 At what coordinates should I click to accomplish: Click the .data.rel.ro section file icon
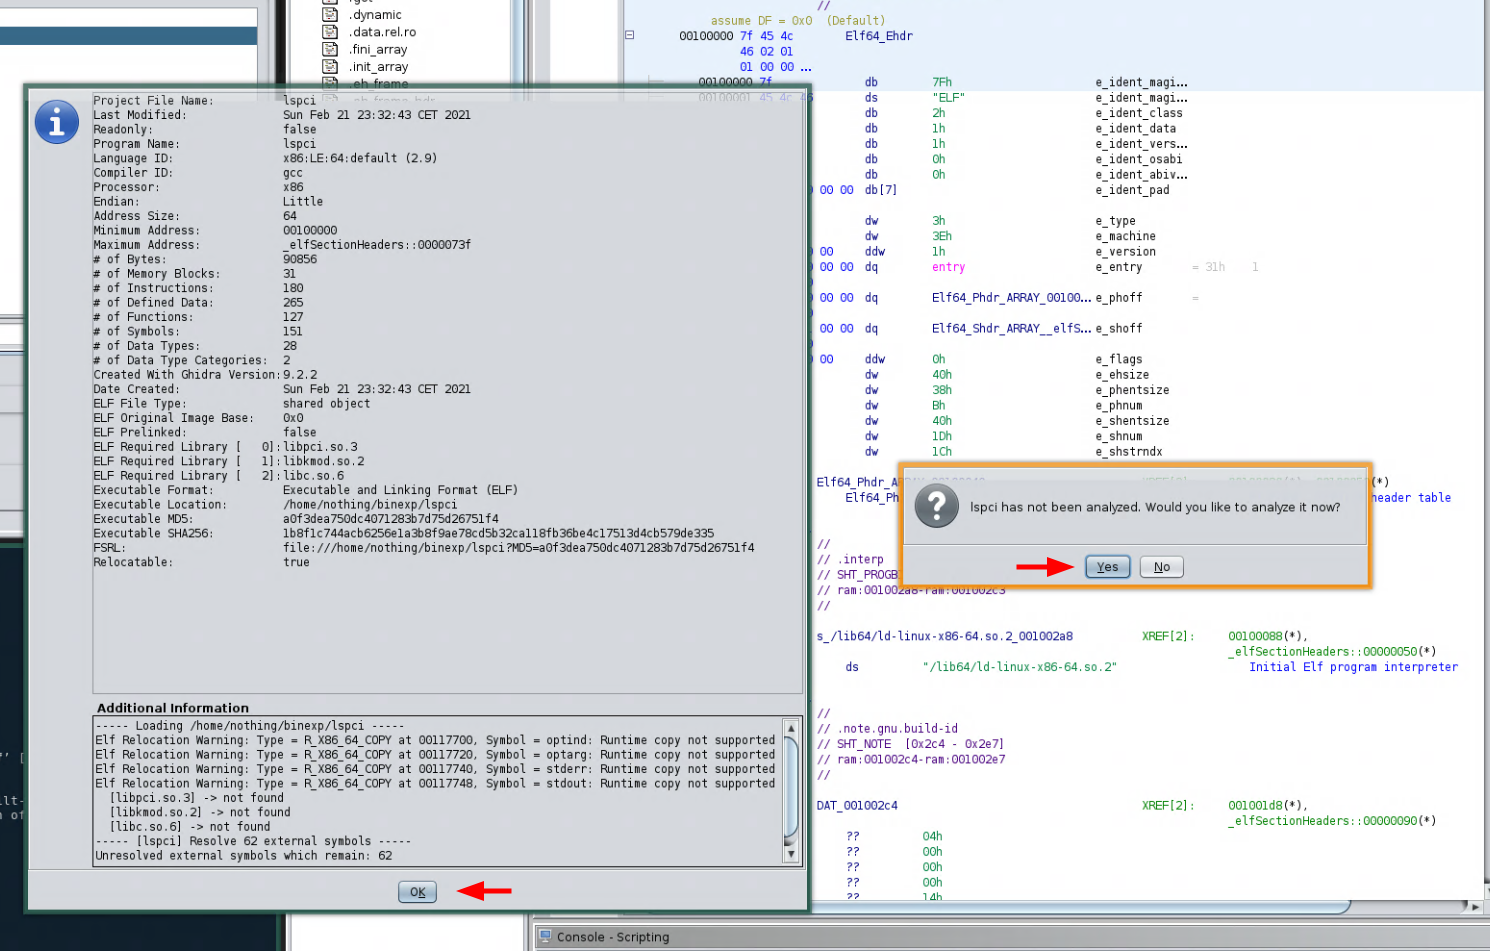[x=330, y=32]
